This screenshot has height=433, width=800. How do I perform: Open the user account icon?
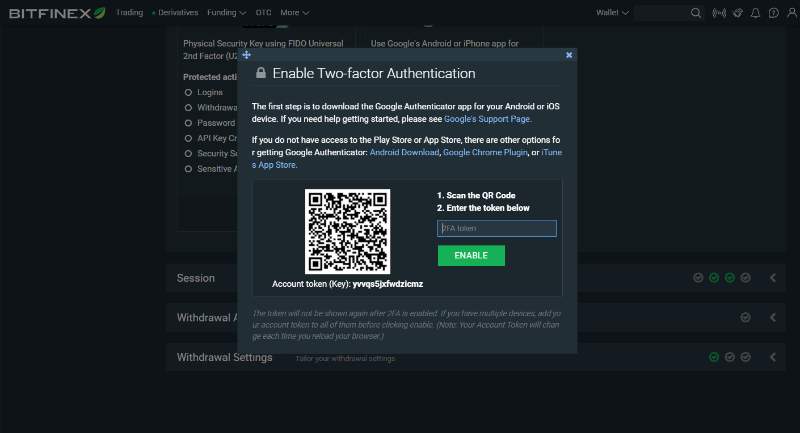792,13
